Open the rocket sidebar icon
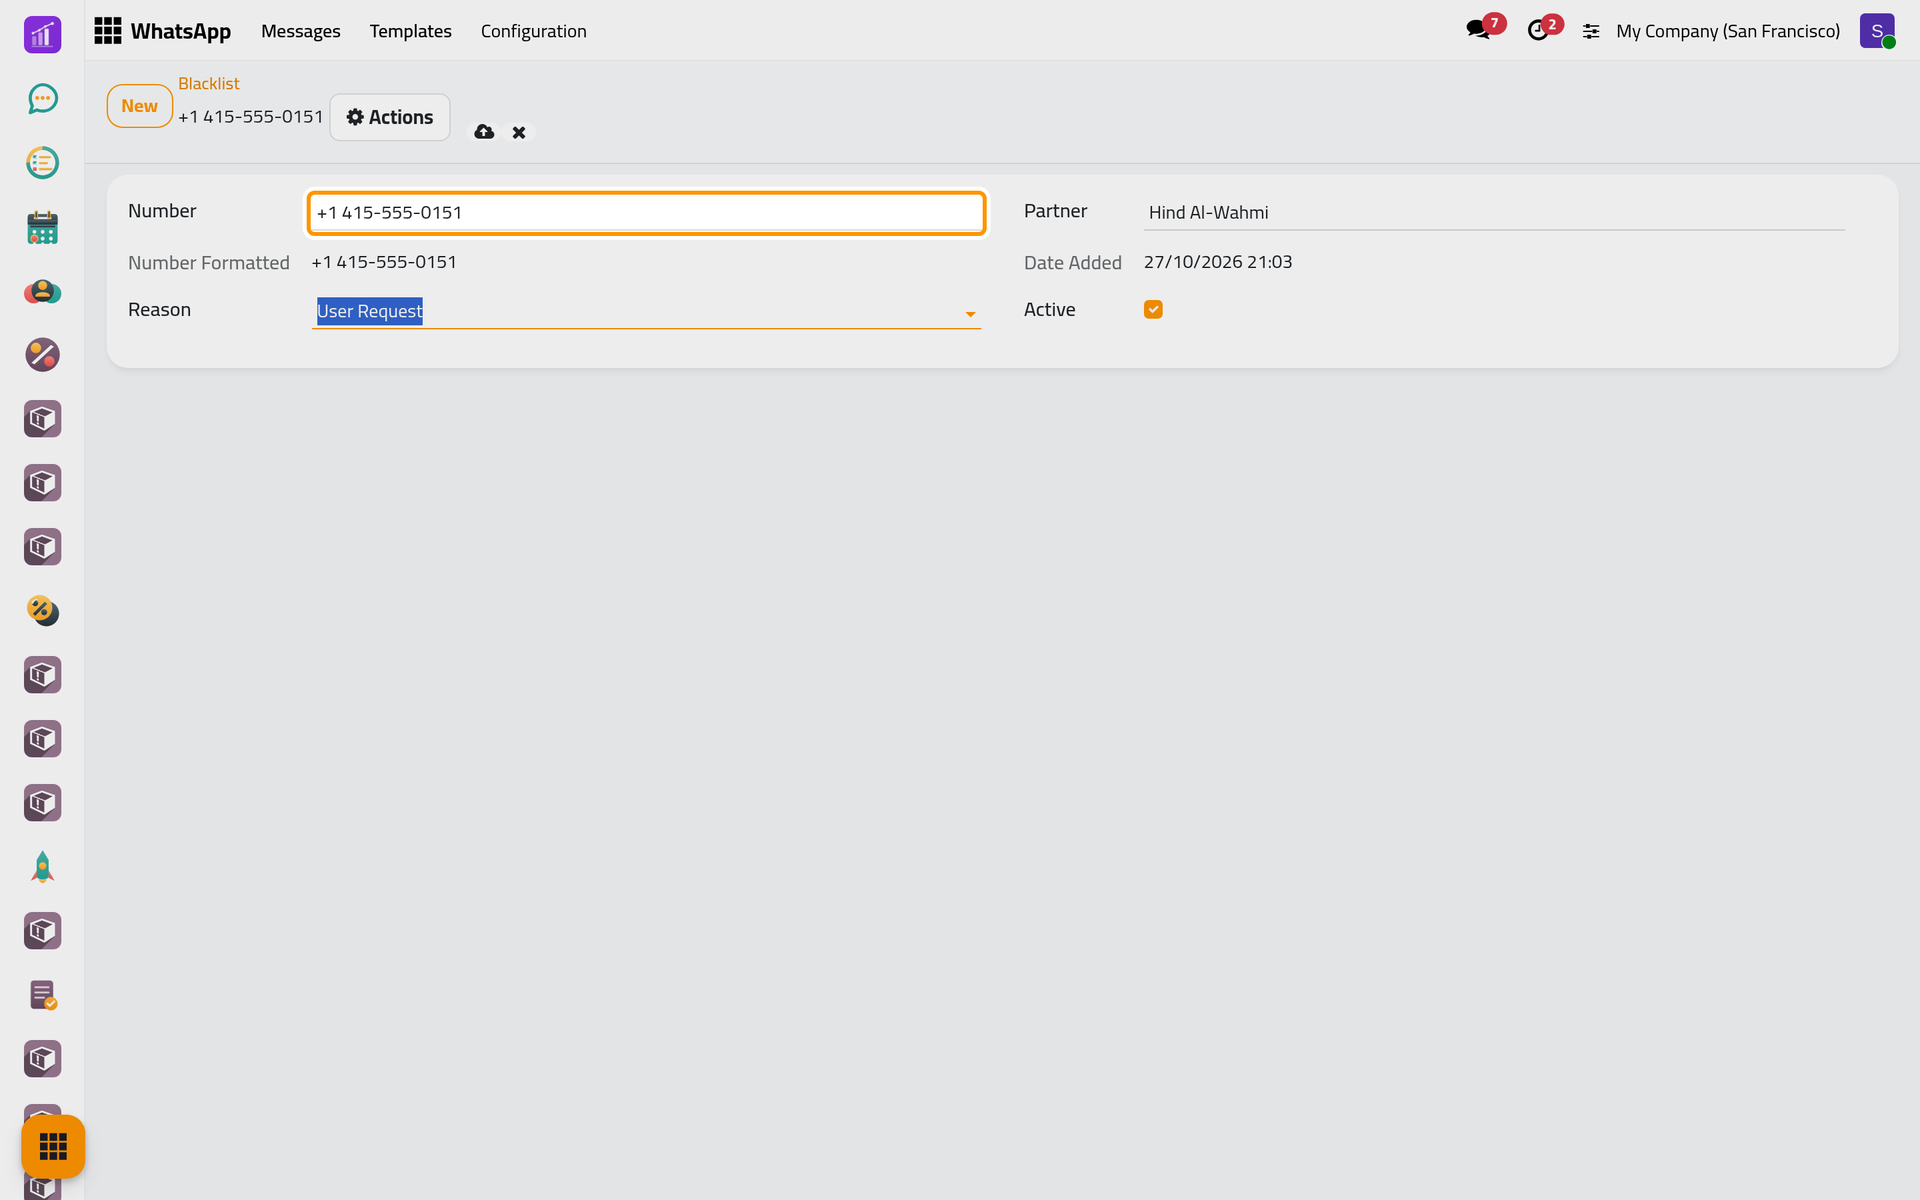1920x1200 pixels. (42, 867)
